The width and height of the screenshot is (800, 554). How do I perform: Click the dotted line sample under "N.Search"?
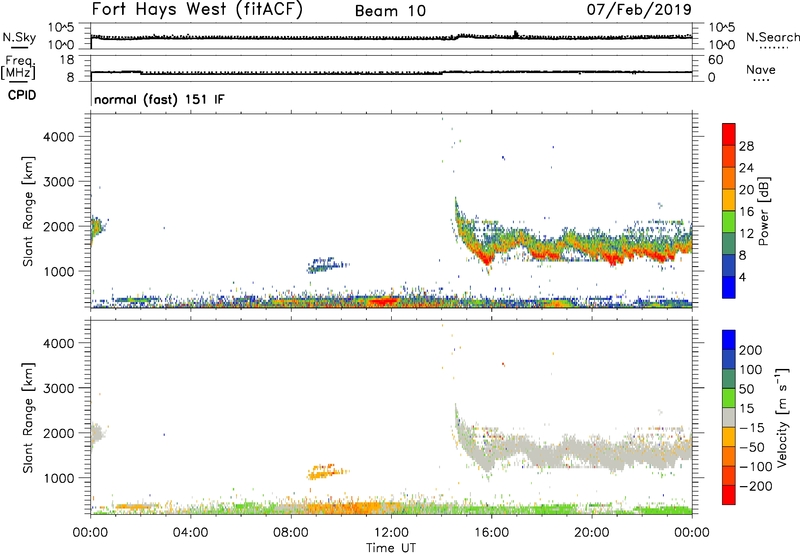(773, 48)
